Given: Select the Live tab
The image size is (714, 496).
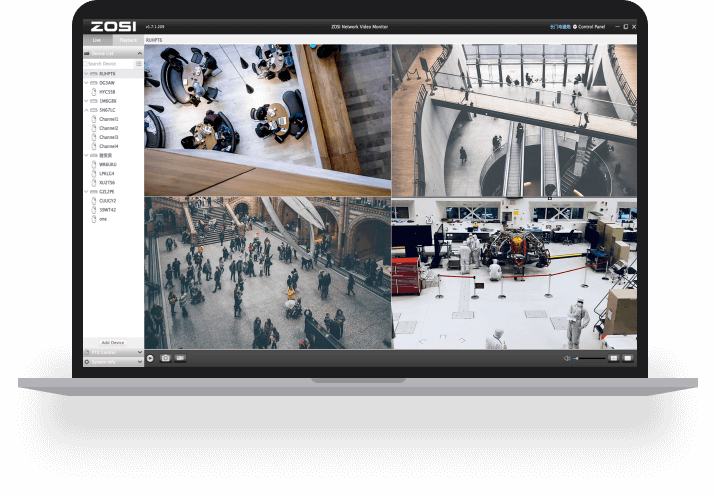Looking at the screenshot, I should (x=97, y=40).
